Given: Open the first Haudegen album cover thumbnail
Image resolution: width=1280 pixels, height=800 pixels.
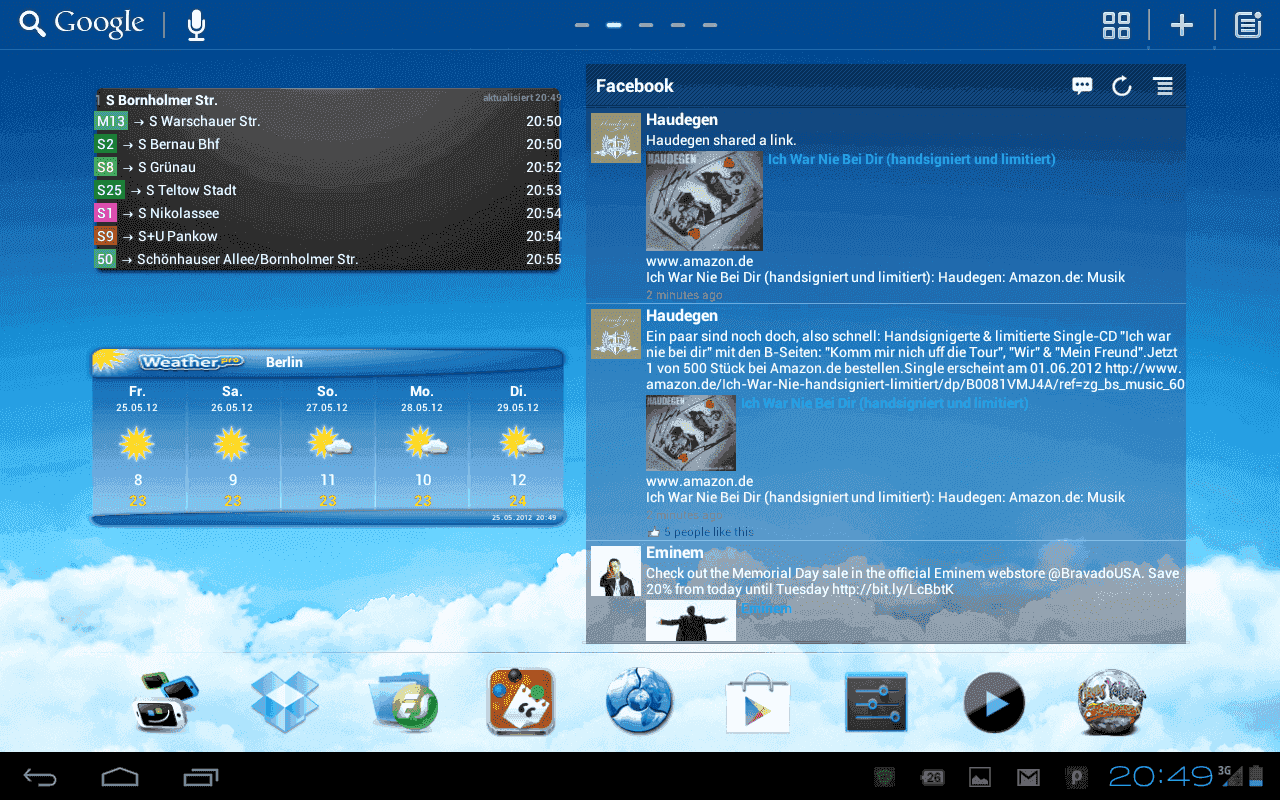Looking at the screenshot, I should pos(704,201).
